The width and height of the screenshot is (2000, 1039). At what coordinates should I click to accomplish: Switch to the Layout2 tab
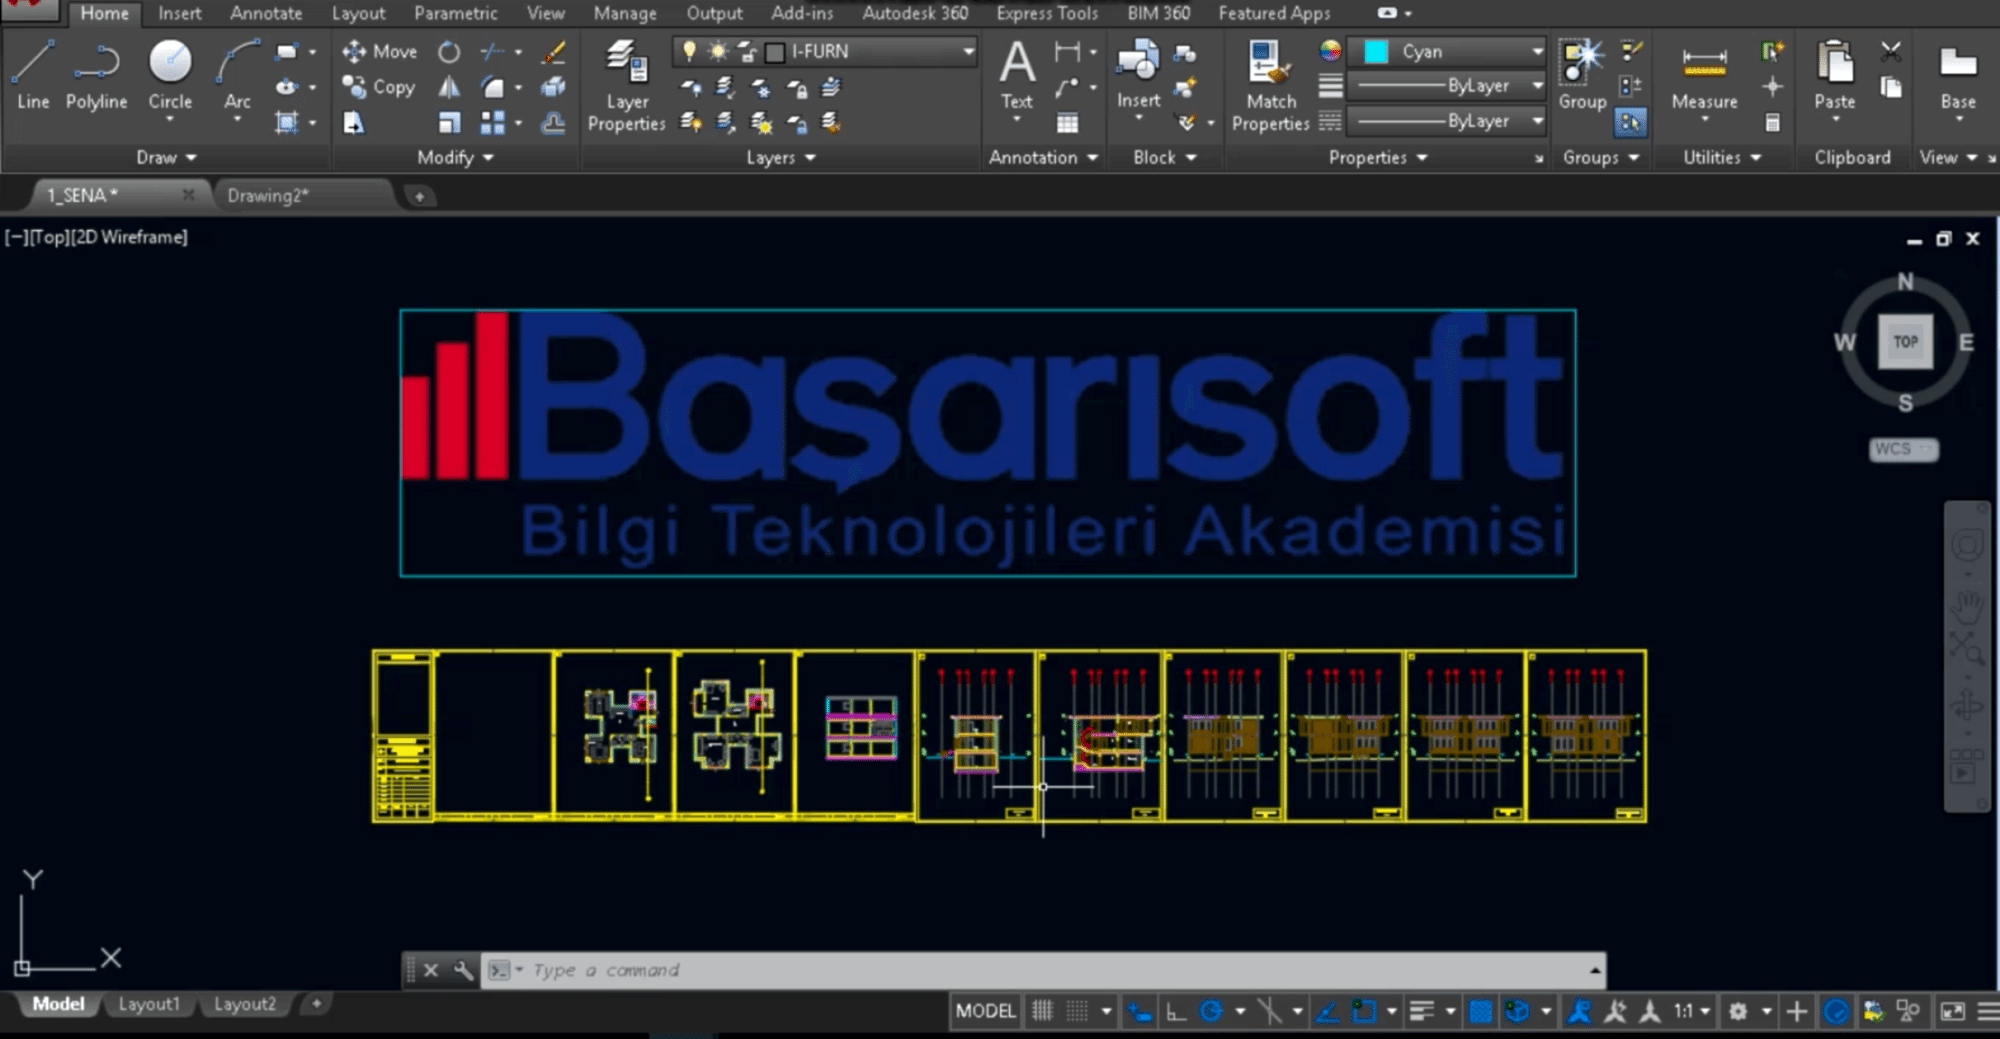[244, 1003]
